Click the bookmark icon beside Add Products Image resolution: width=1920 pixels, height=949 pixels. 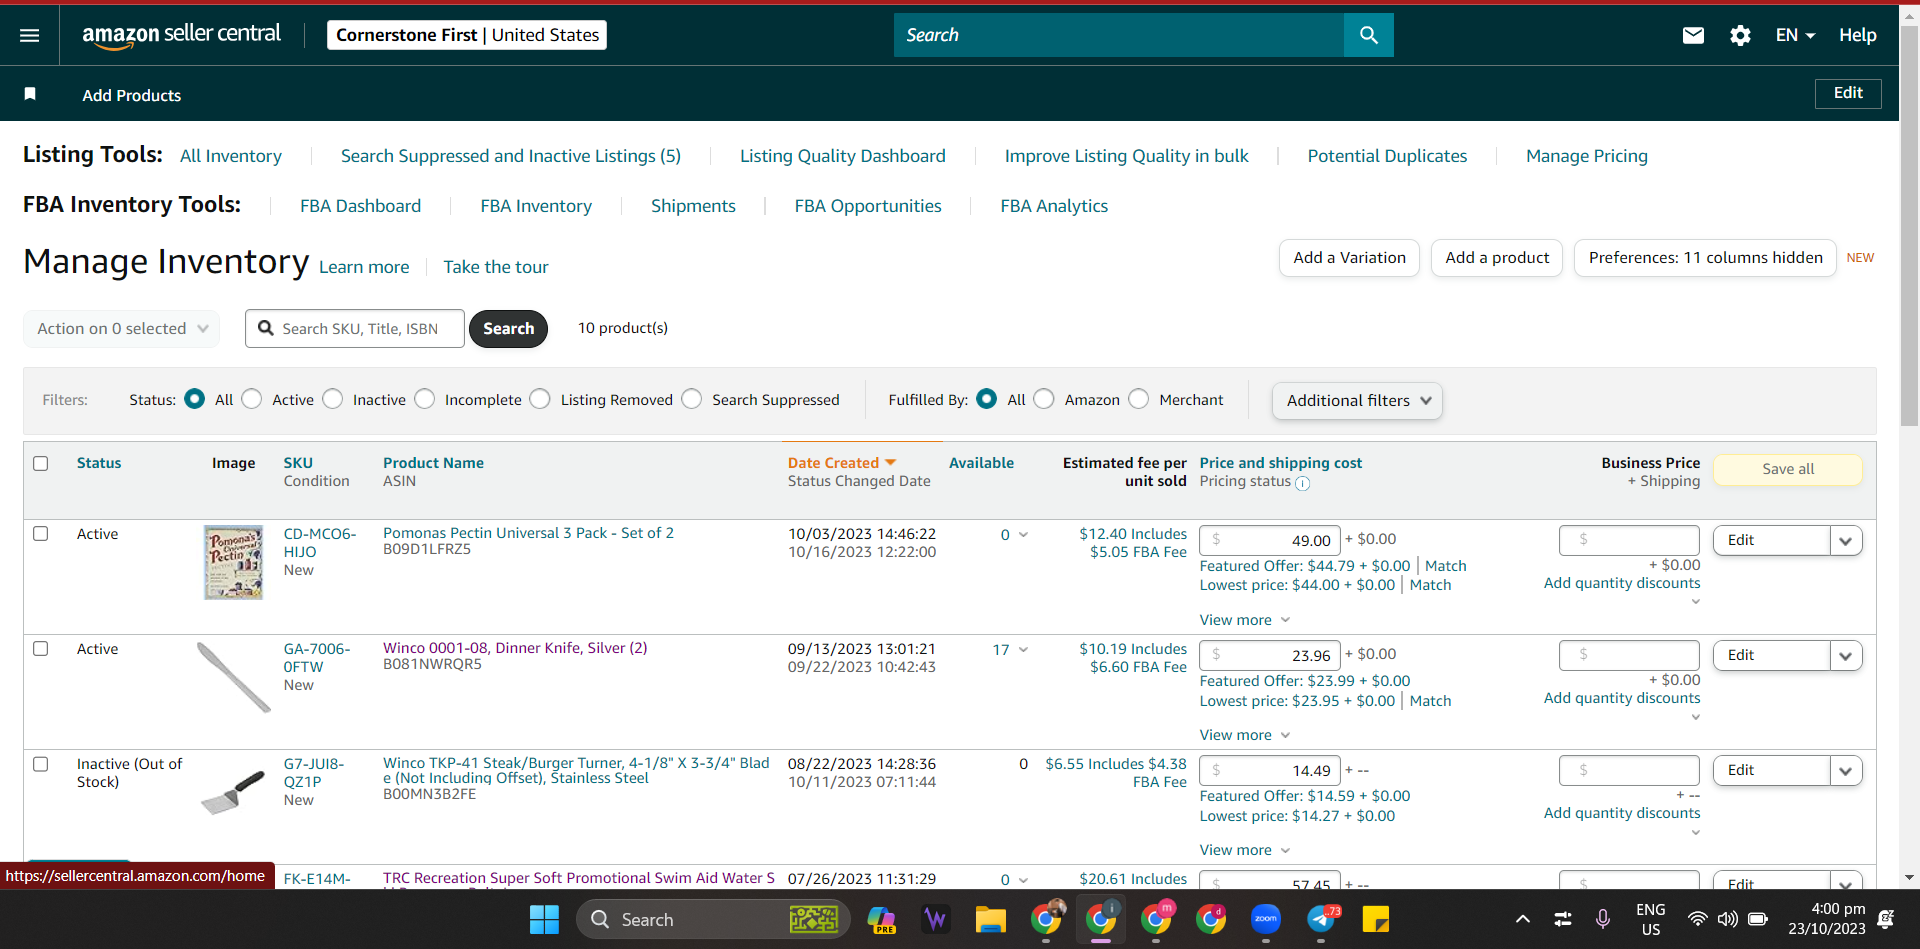[30, 94]
